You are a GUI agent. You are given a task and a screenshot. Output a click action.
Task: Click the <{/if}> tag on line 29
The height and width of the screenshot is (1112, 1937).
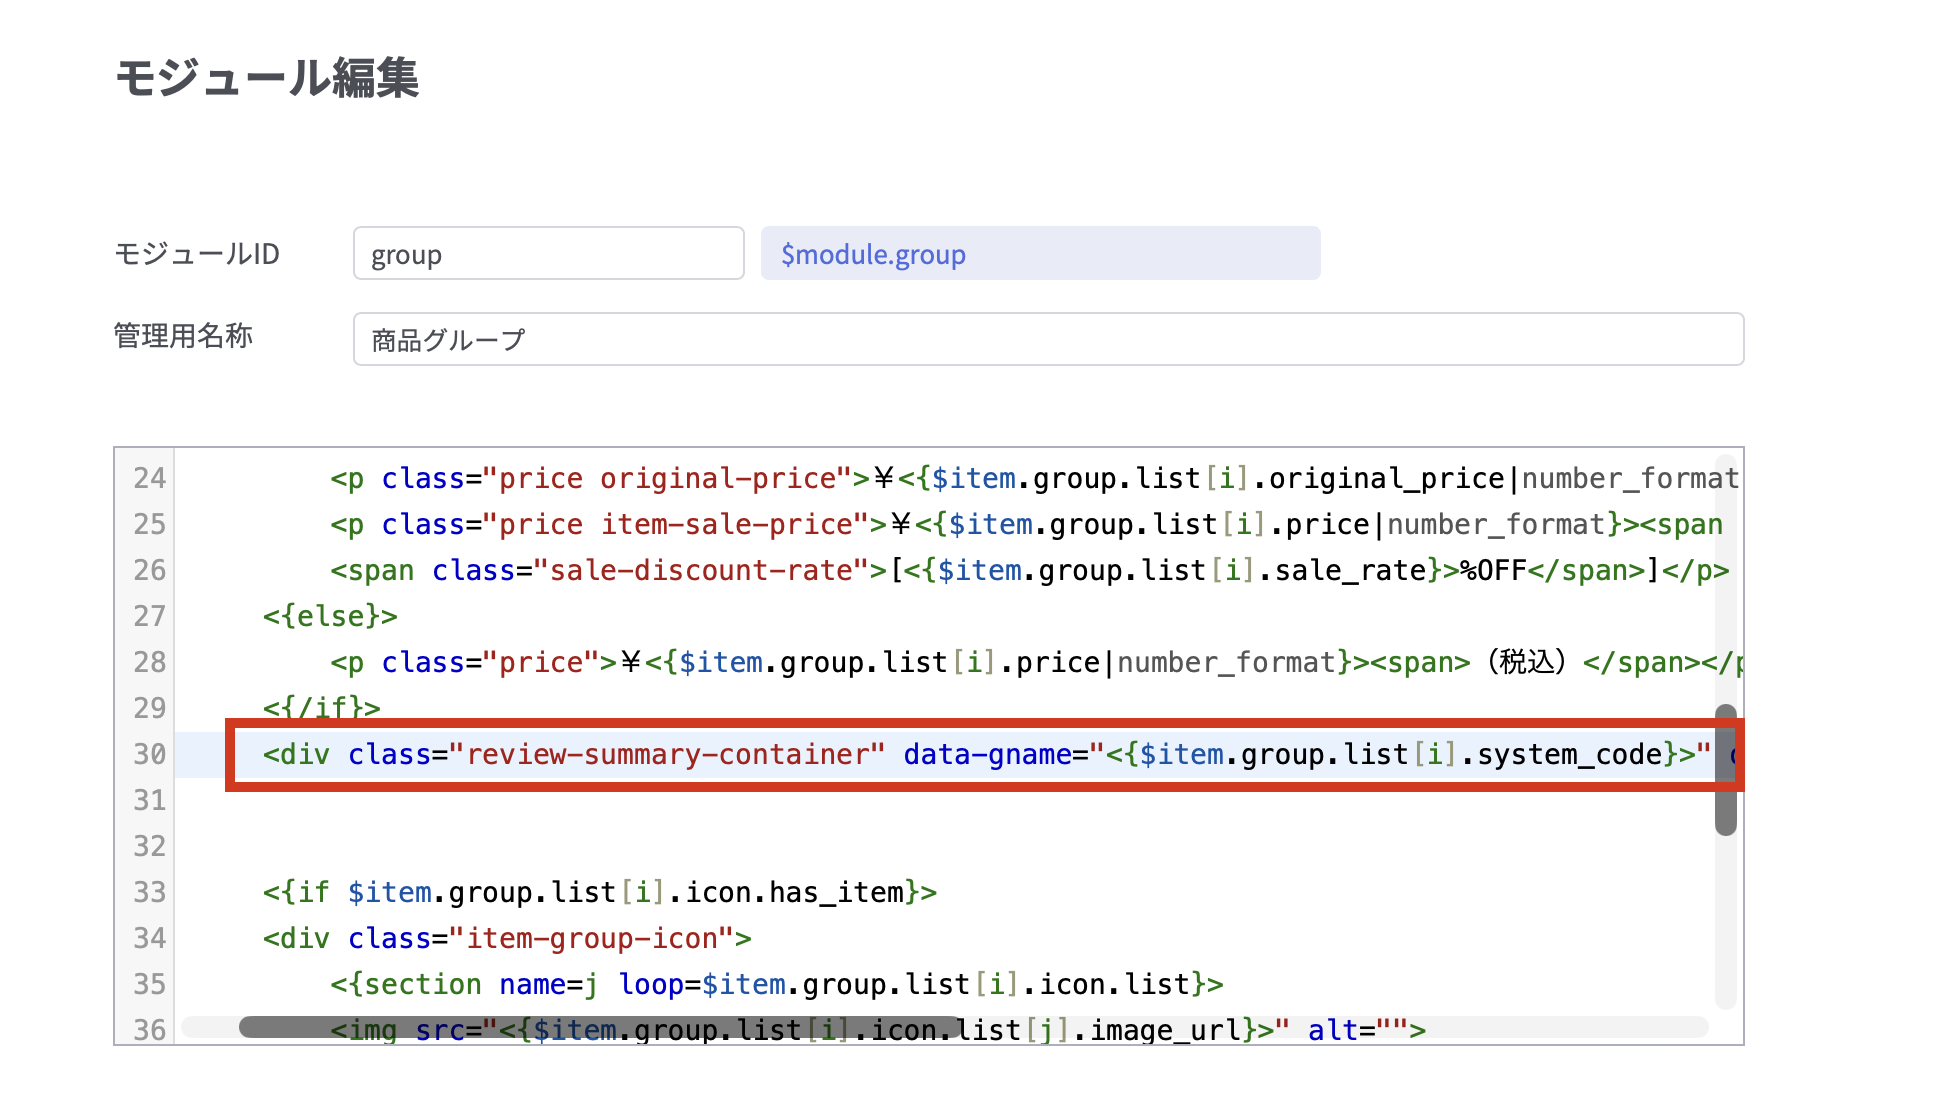tap(321, 708)
